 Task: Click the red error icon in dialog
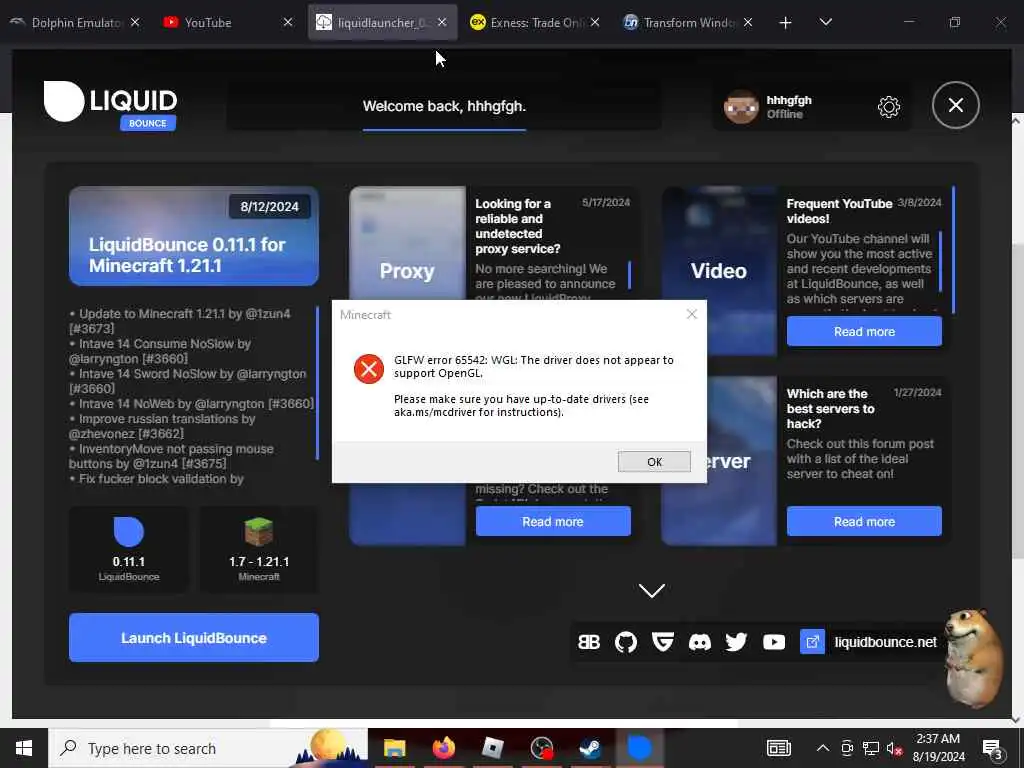368,369
